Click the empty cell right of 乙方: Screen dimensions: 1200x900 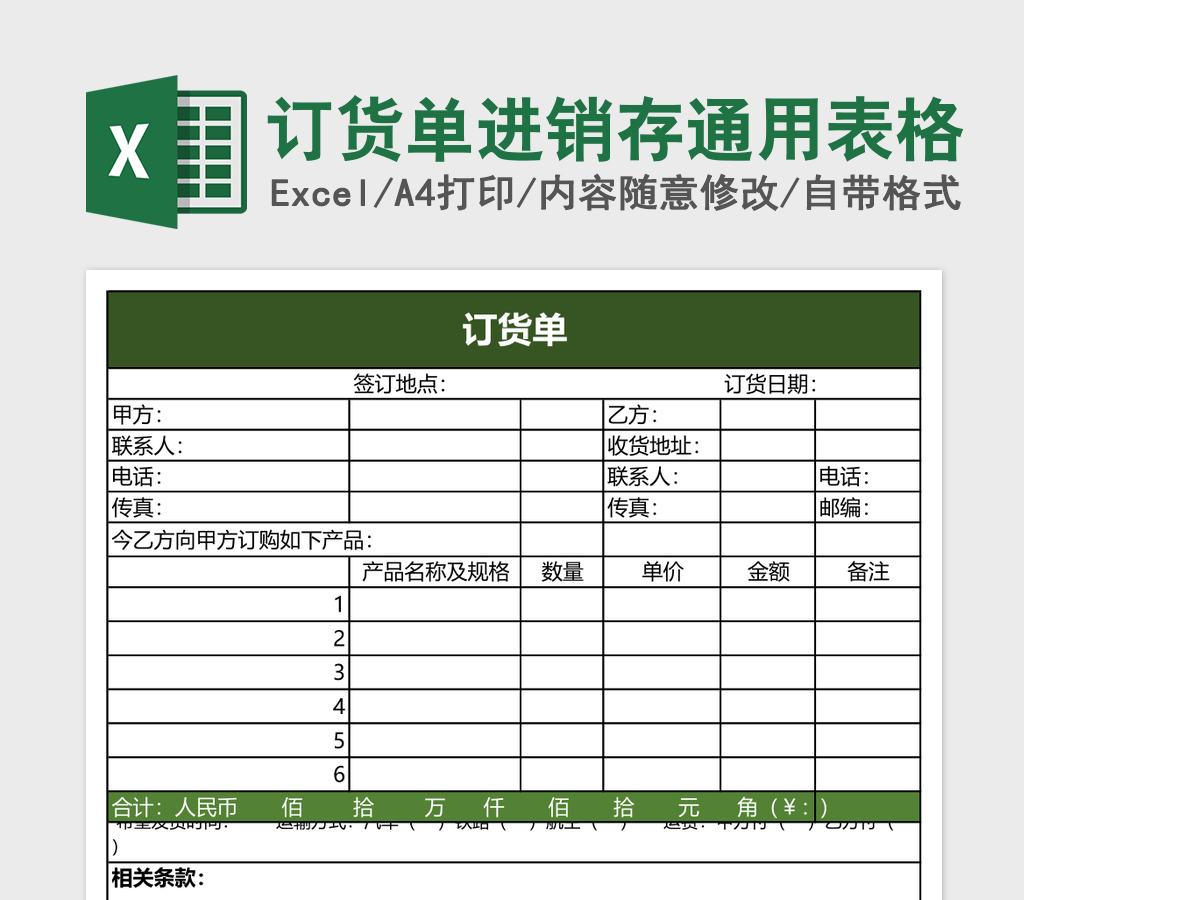coord(768,415)
